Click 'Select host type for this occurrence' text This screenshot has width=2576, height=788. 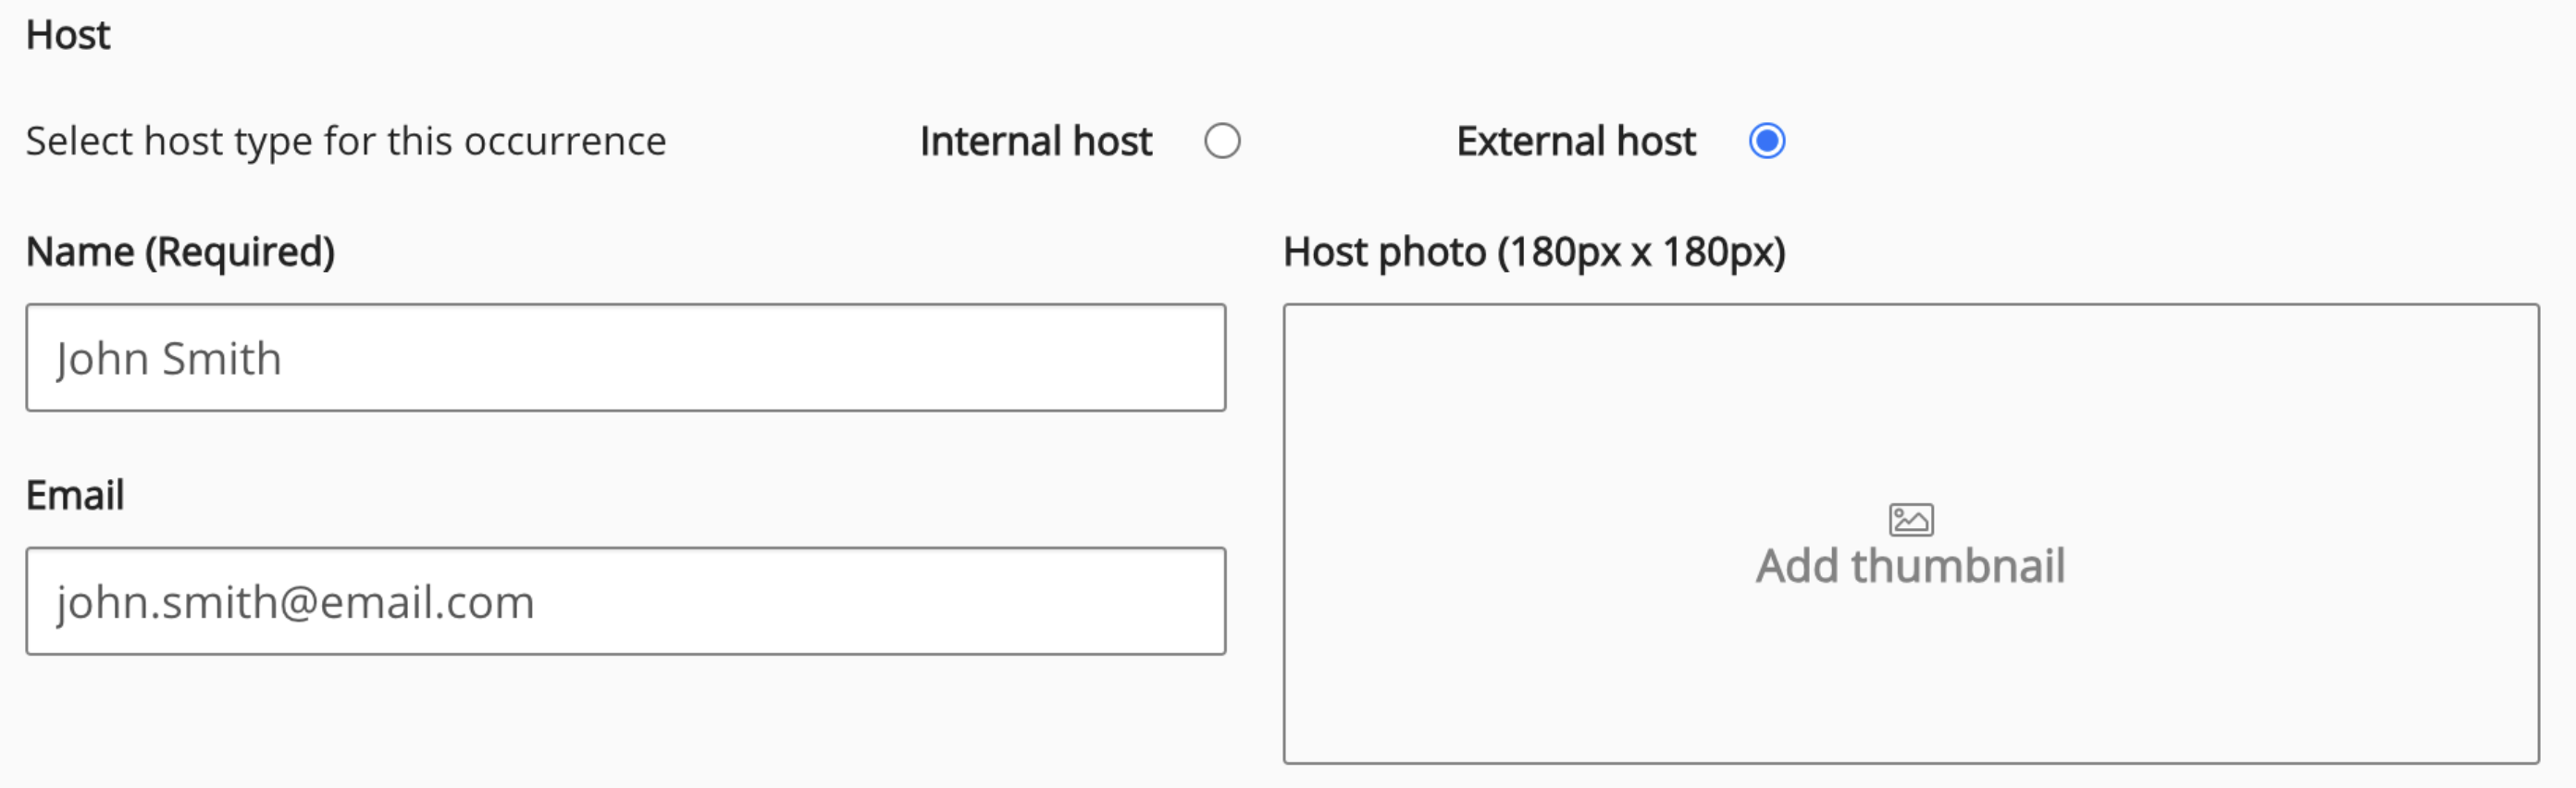(x=345, y=141)
